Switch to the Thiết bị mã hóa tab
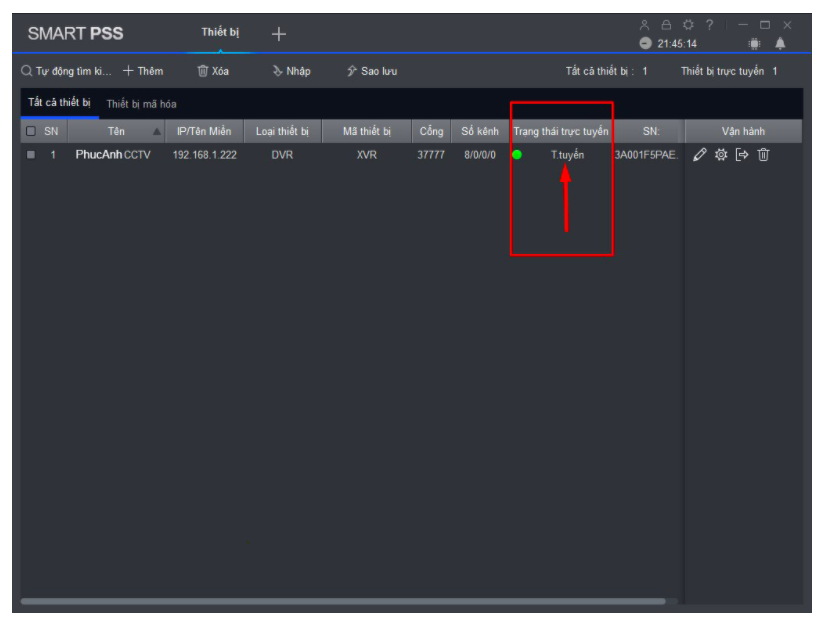This screenshot has width=822, height=628. [141, 104]
